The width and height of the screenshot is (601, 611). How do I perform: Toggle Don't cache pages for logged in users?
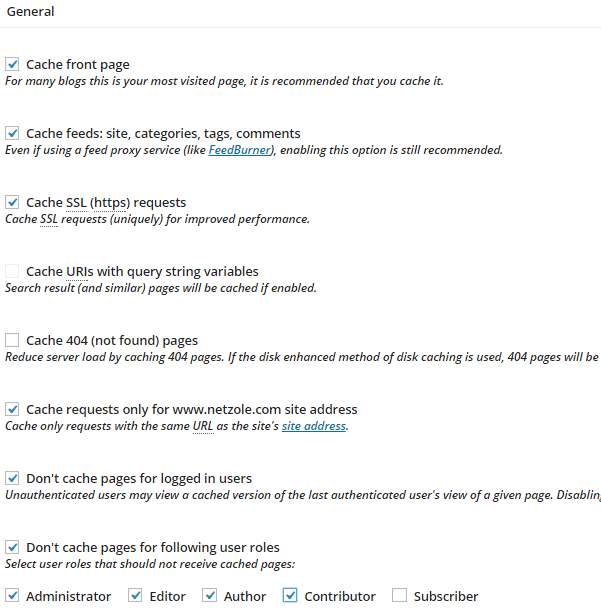(13, 478)
